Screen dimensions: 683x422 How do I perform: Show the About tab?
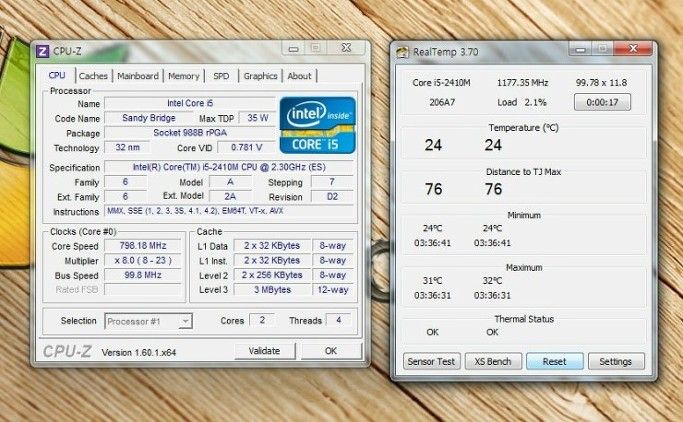coord(299,76)
